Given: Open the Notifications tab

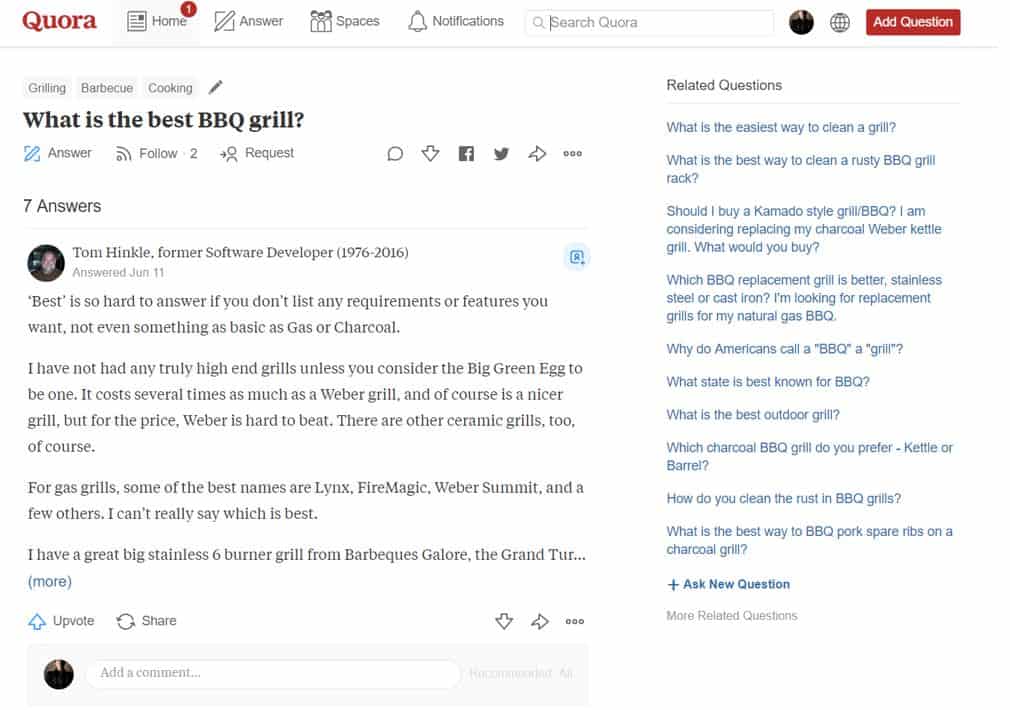Looking at the screenshot, I should click(x=456, y=21).
